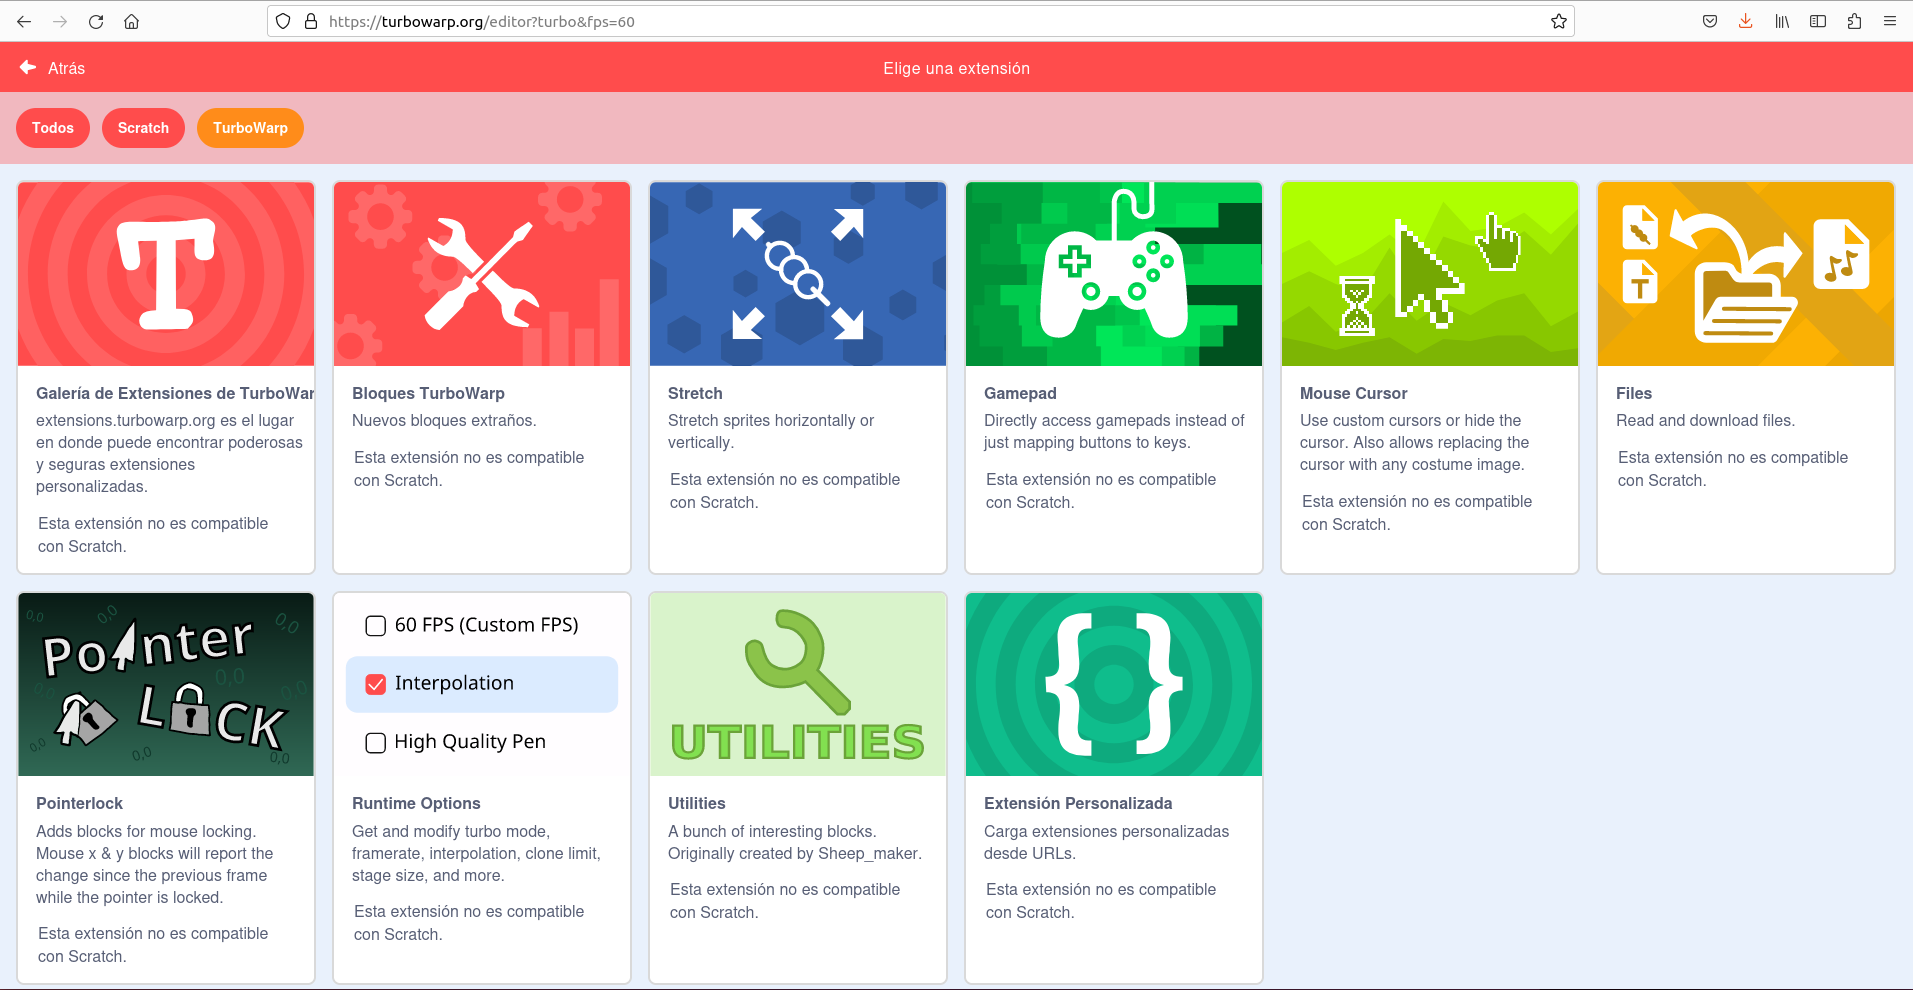Open the library bookshelf icon

1782,21
